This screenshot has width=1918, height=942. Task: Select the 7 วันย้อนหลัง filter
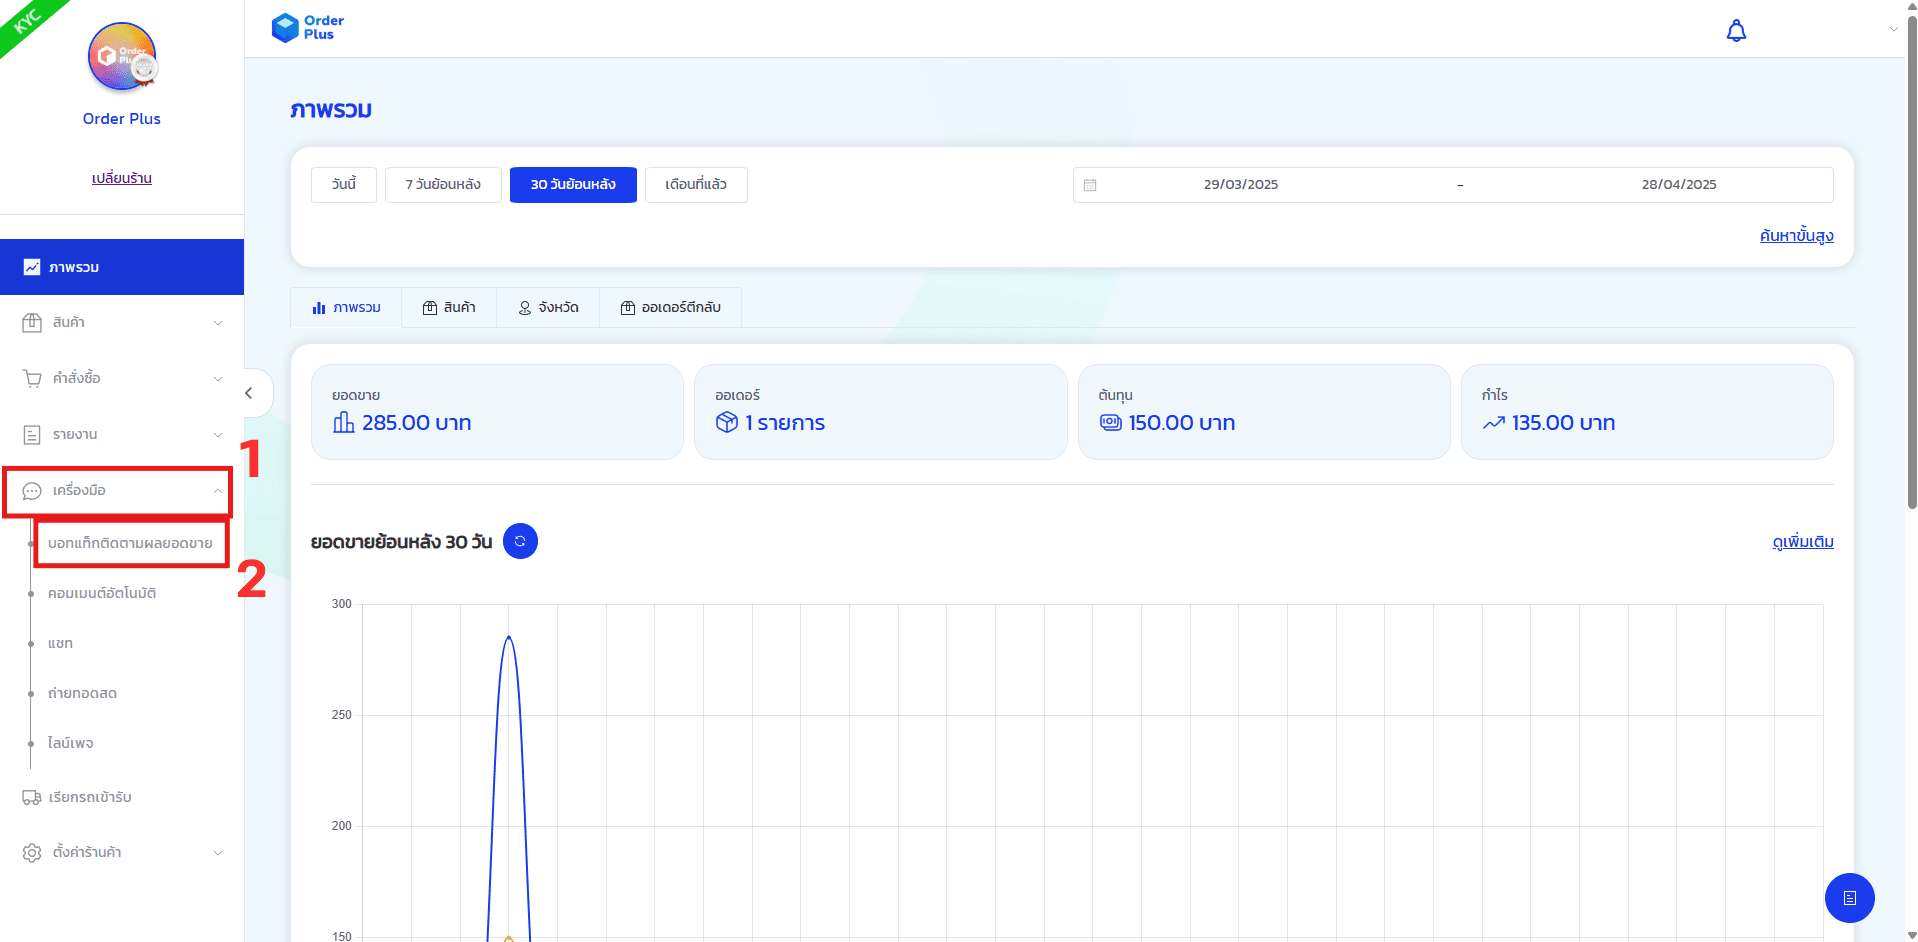click(443, 184)
